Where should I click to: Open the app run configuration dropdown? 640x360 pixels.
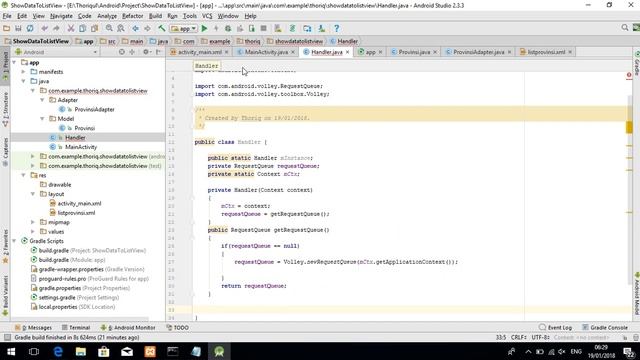(x=184, y=28)
